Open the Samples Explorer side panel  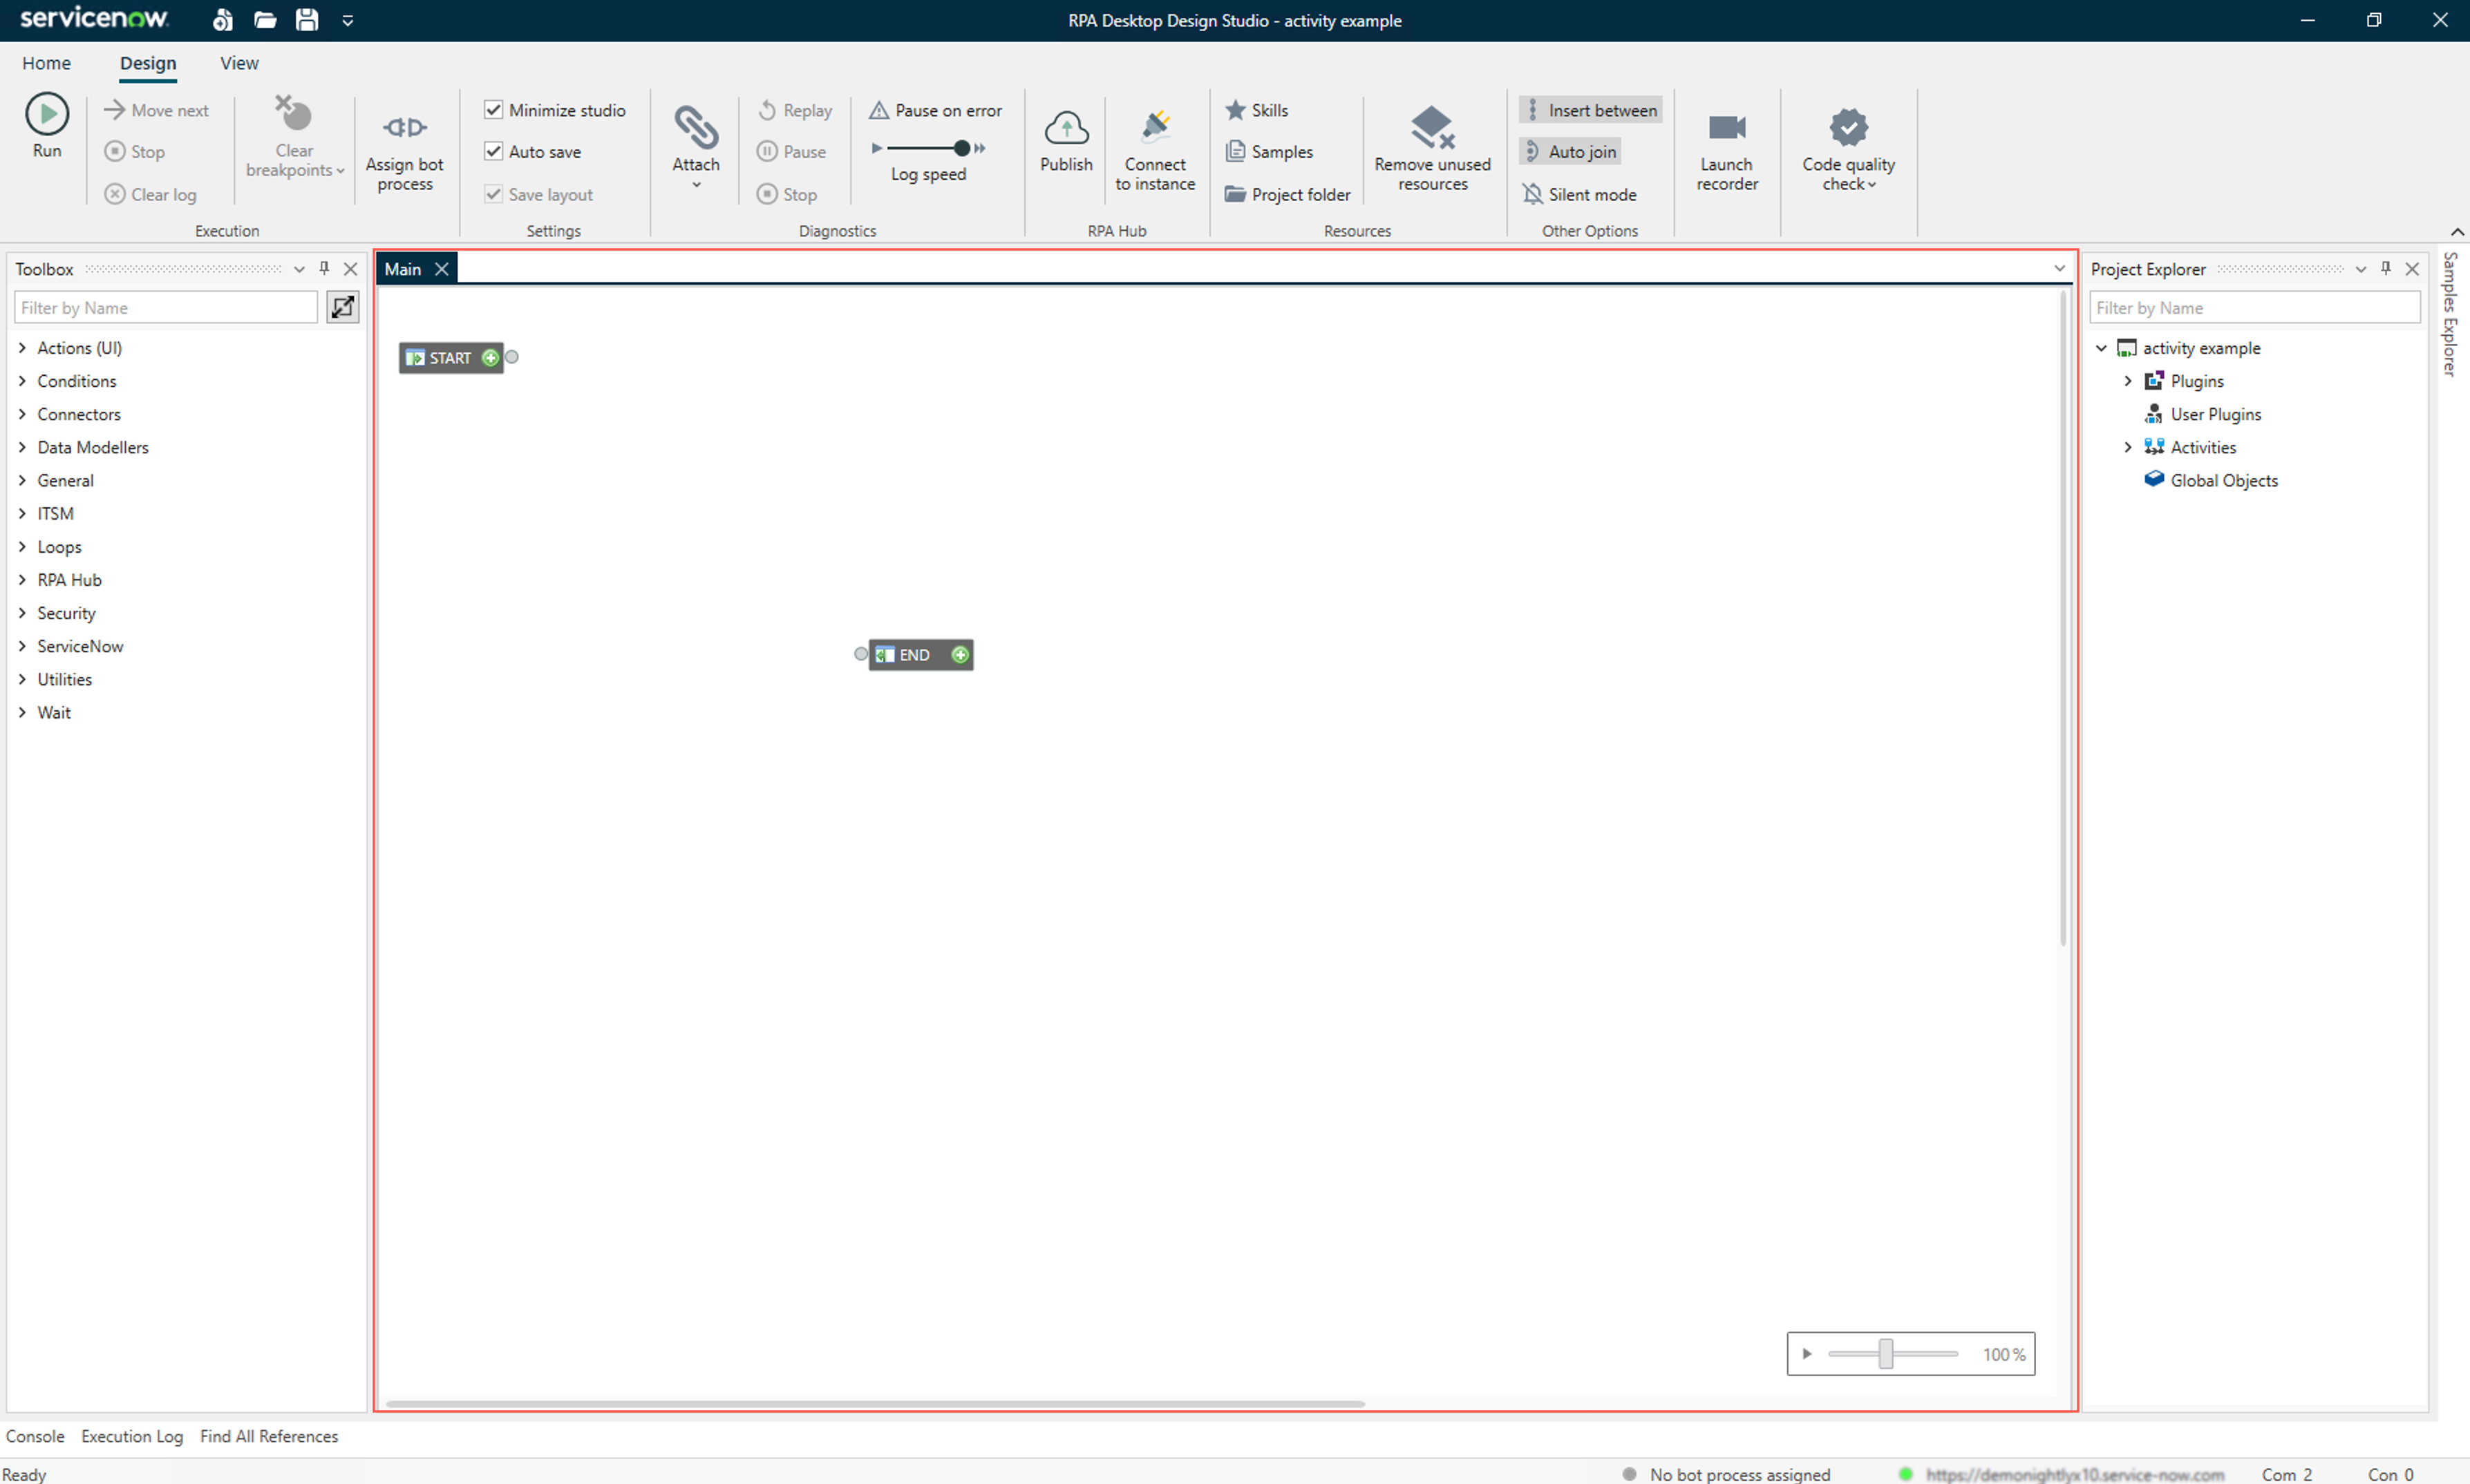(2450, 314)
